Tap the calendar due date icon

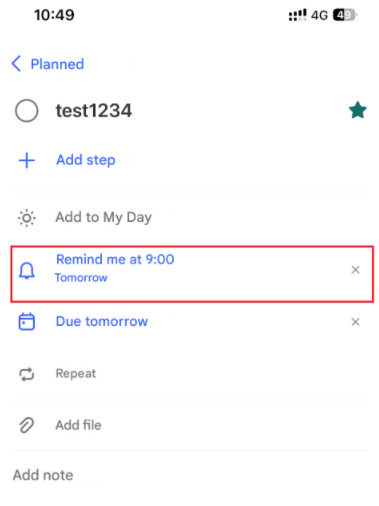27,322
